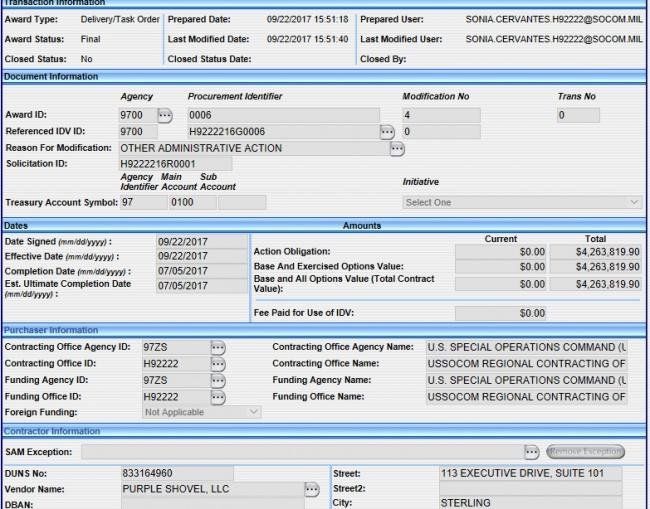
Task: Click the Solicitation ID text field
Action: (x=175, y=164)
